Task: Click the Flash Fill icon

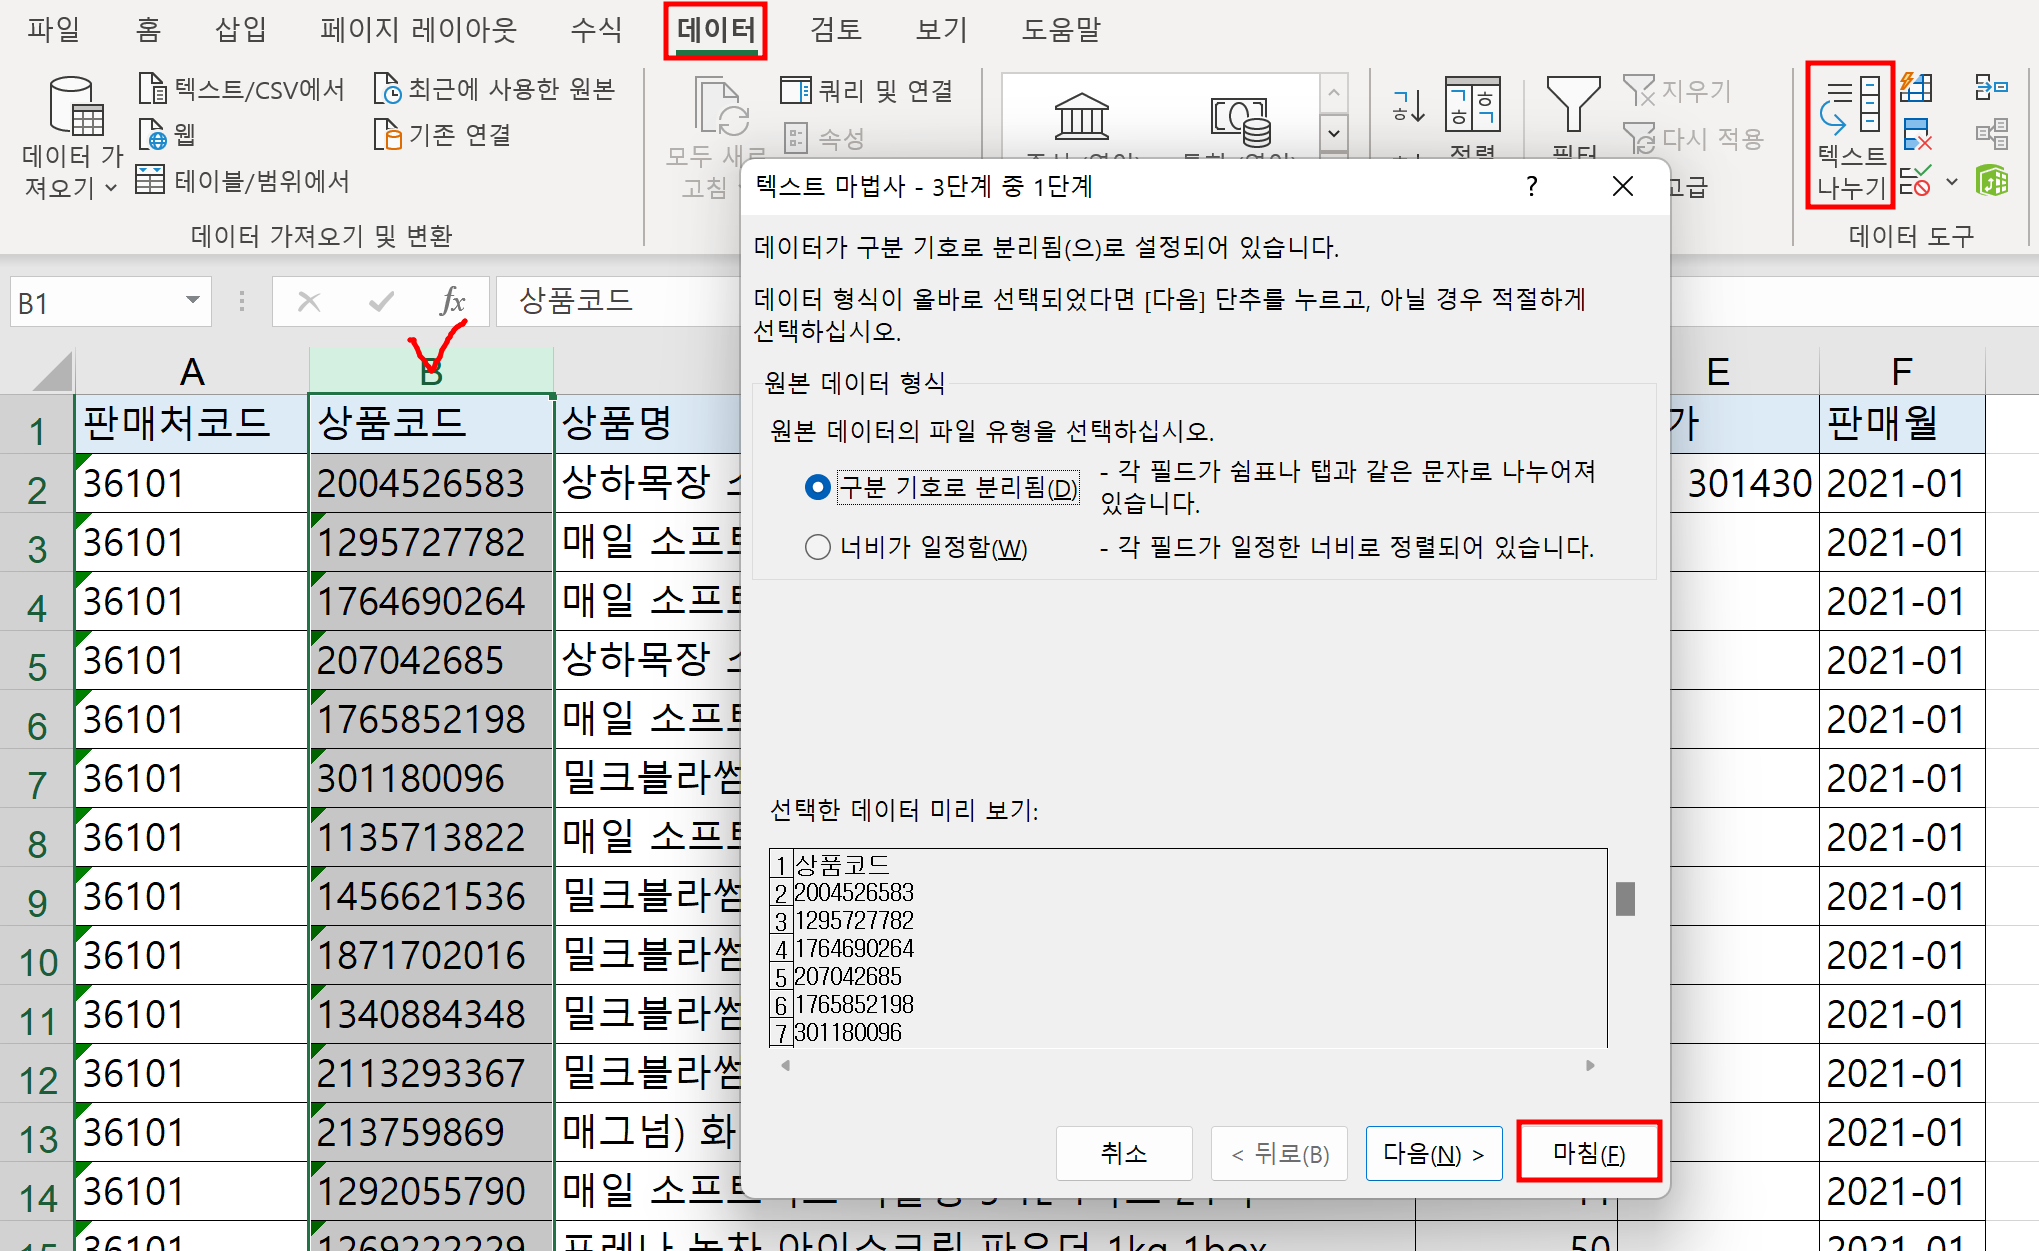Action: 1916,87
